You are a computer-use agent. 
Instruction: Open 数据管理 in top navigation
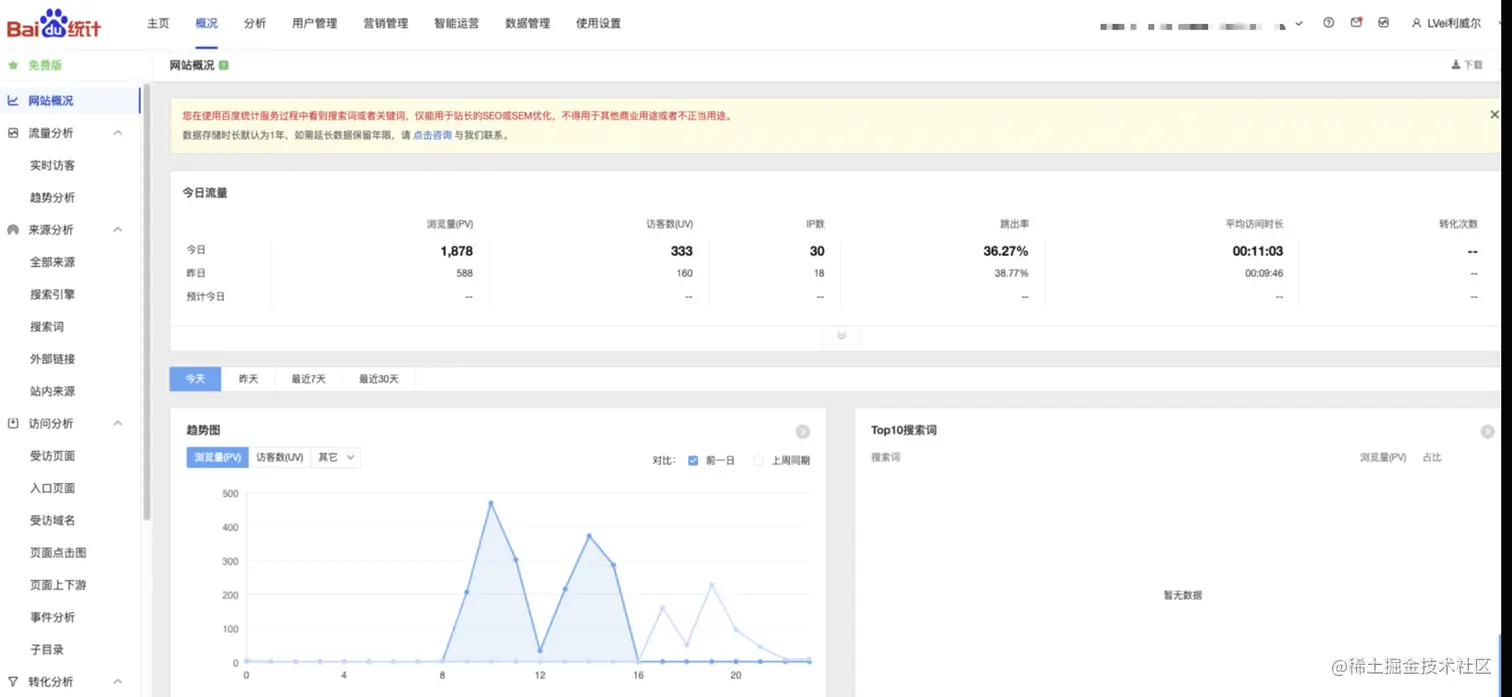pos(528,23)
